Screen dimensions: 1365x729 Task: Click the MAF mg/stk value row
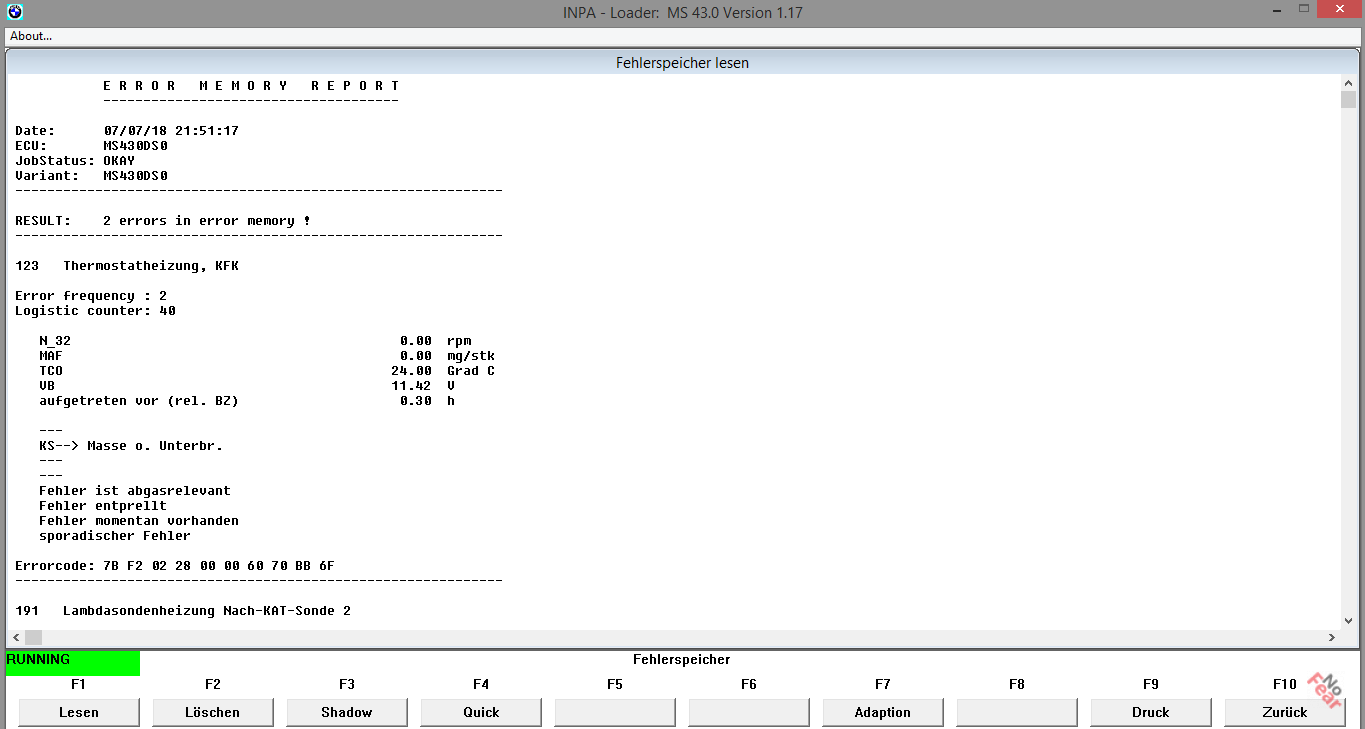pyautogui.click(x=267, y=356)
